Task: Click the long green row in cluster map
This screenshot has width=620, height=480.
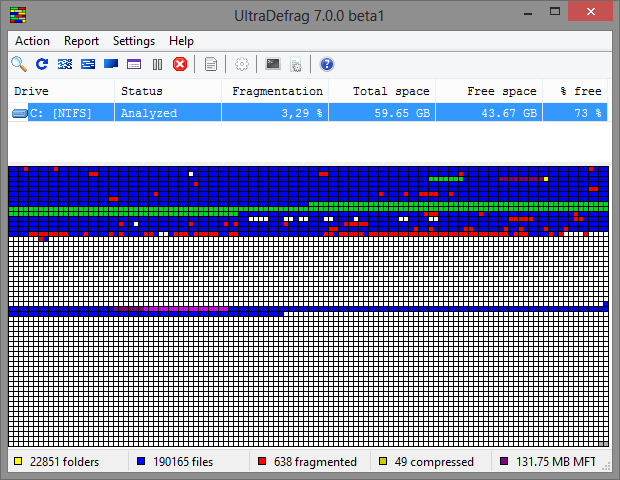Action: pos(308,209)
